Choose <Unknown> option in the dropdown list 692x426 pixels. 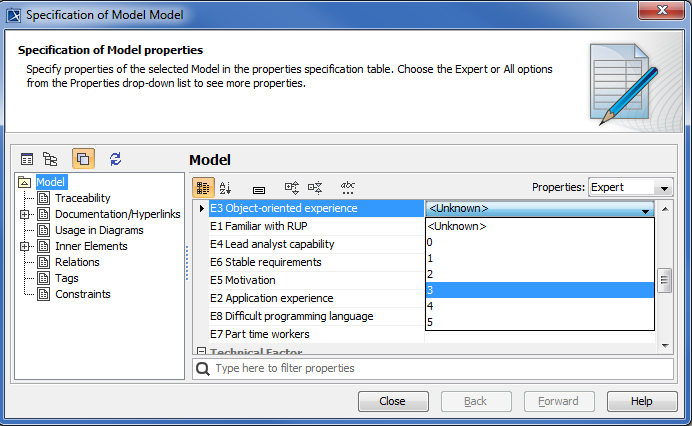[x=540, y=227]
